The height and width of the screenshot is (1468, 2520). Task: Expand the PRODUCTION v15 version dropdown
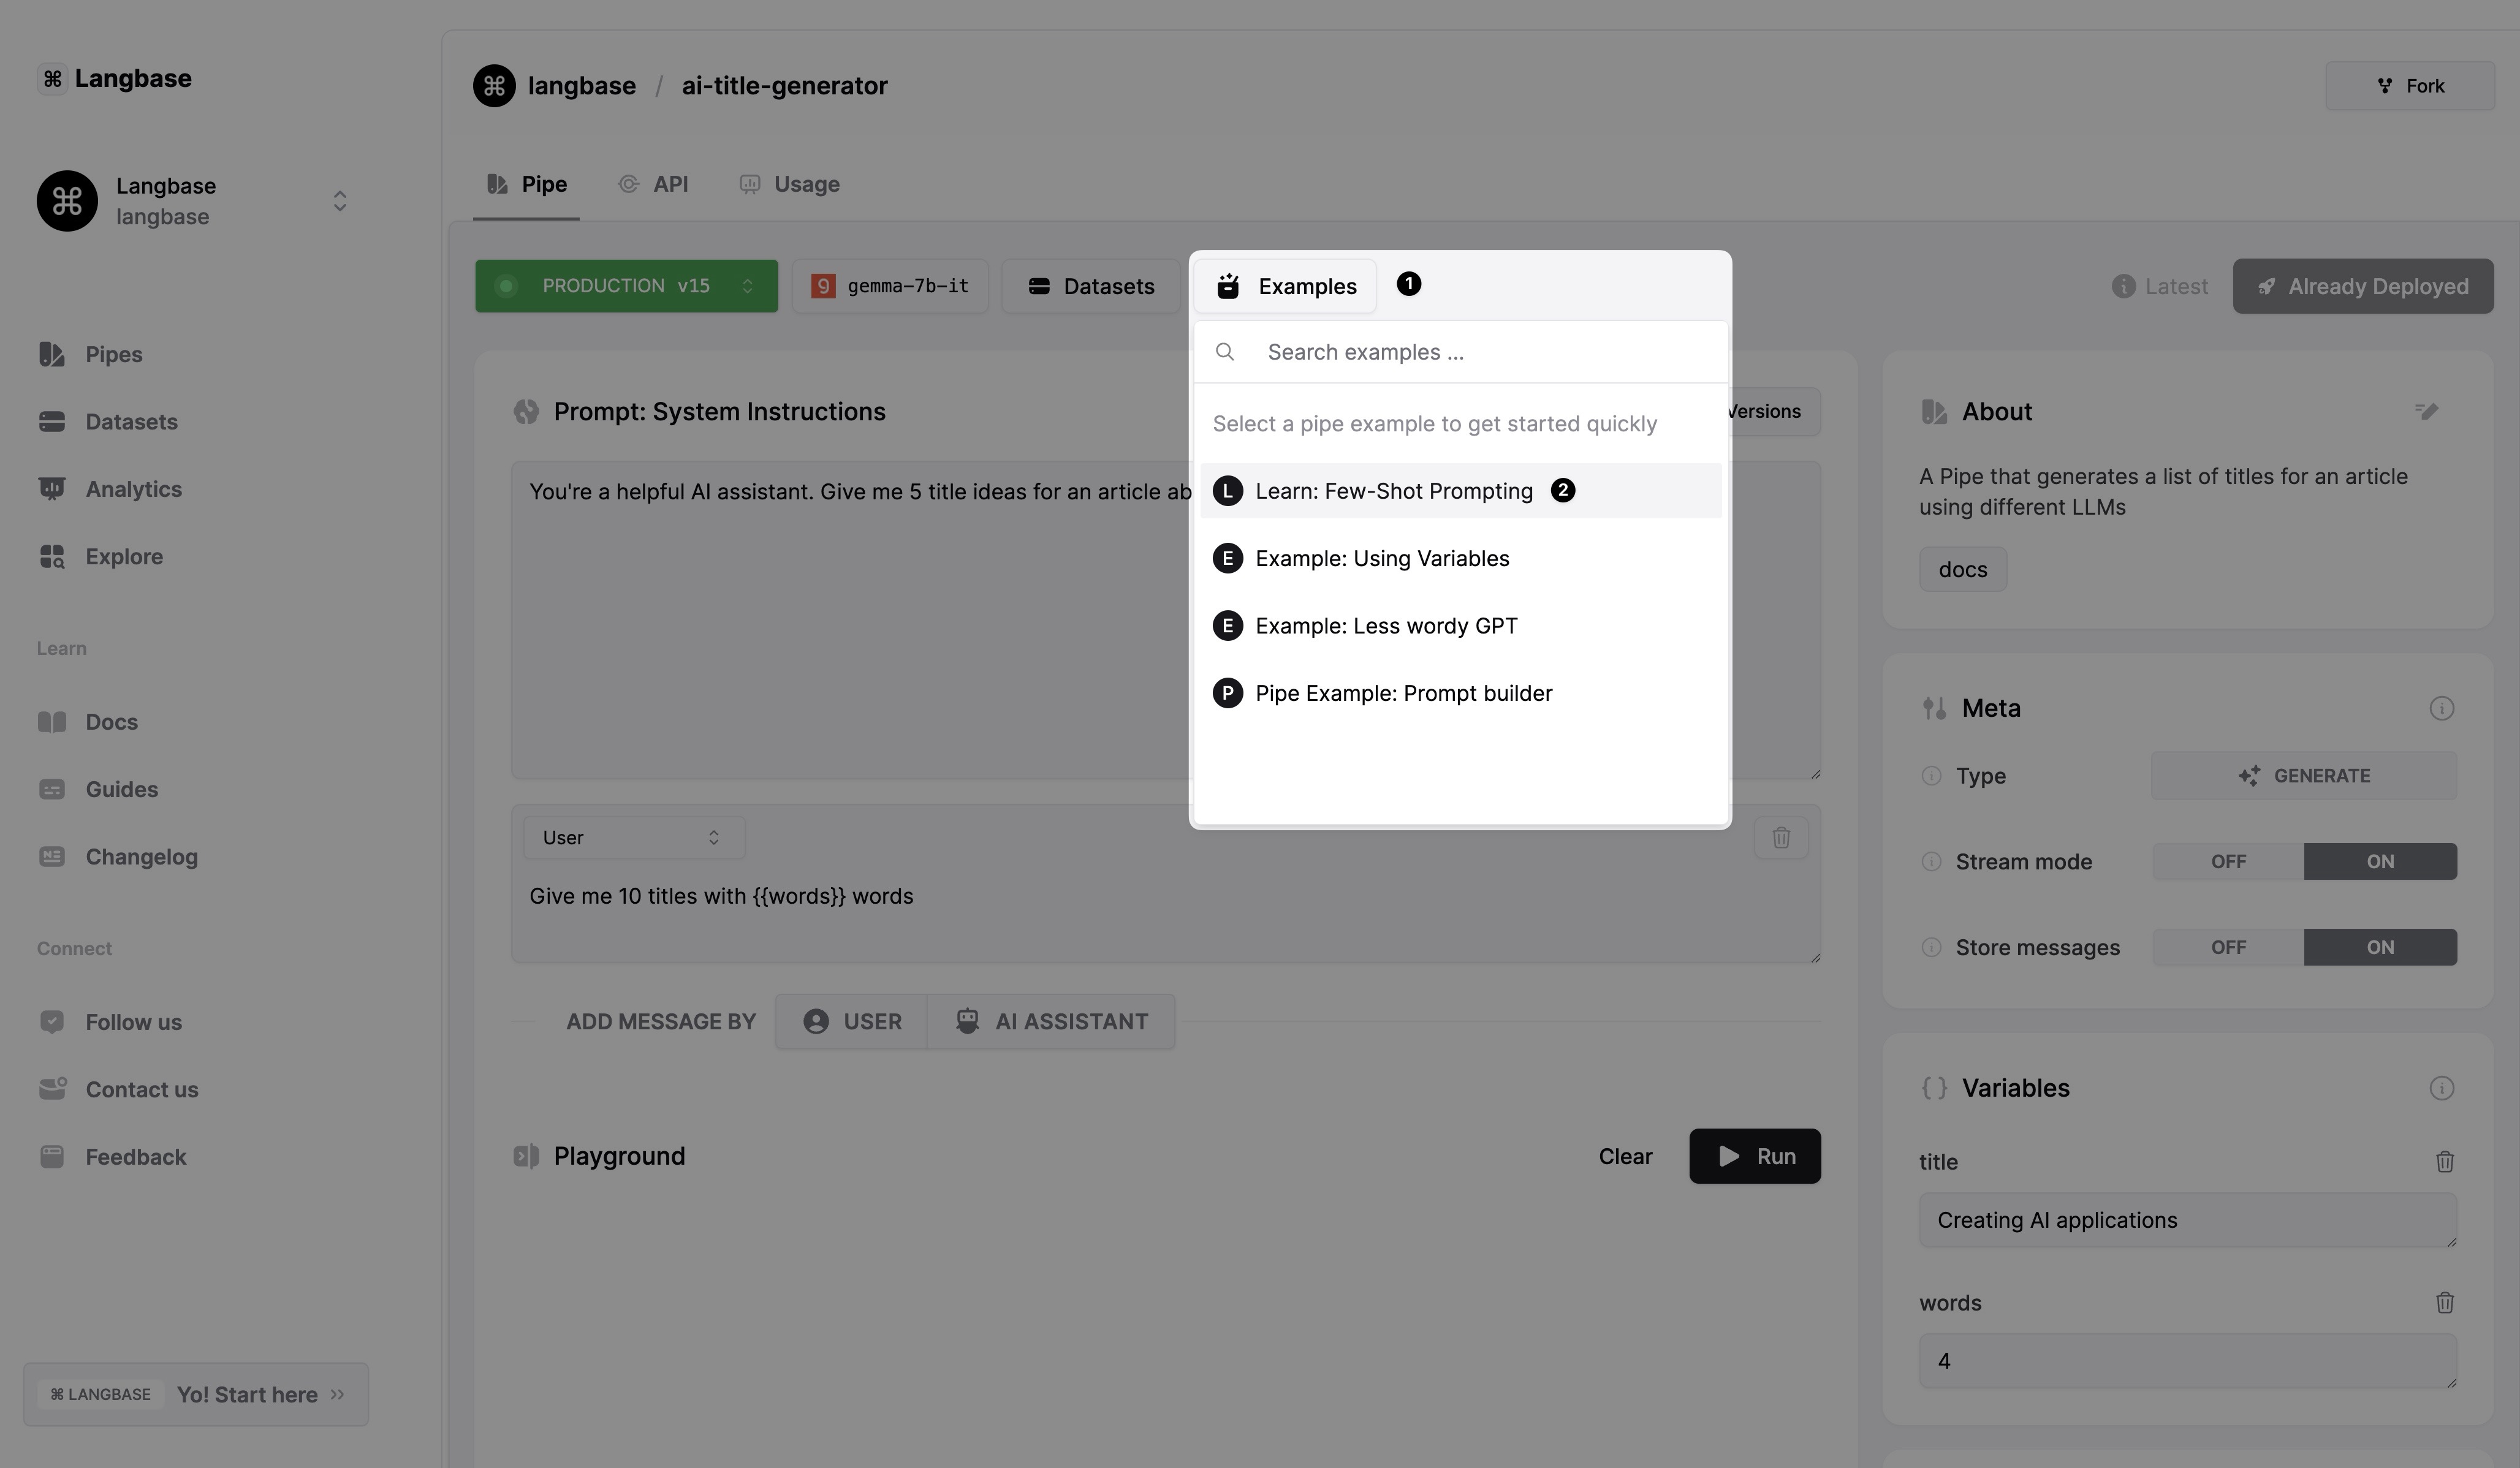click(x=626, y=286)
